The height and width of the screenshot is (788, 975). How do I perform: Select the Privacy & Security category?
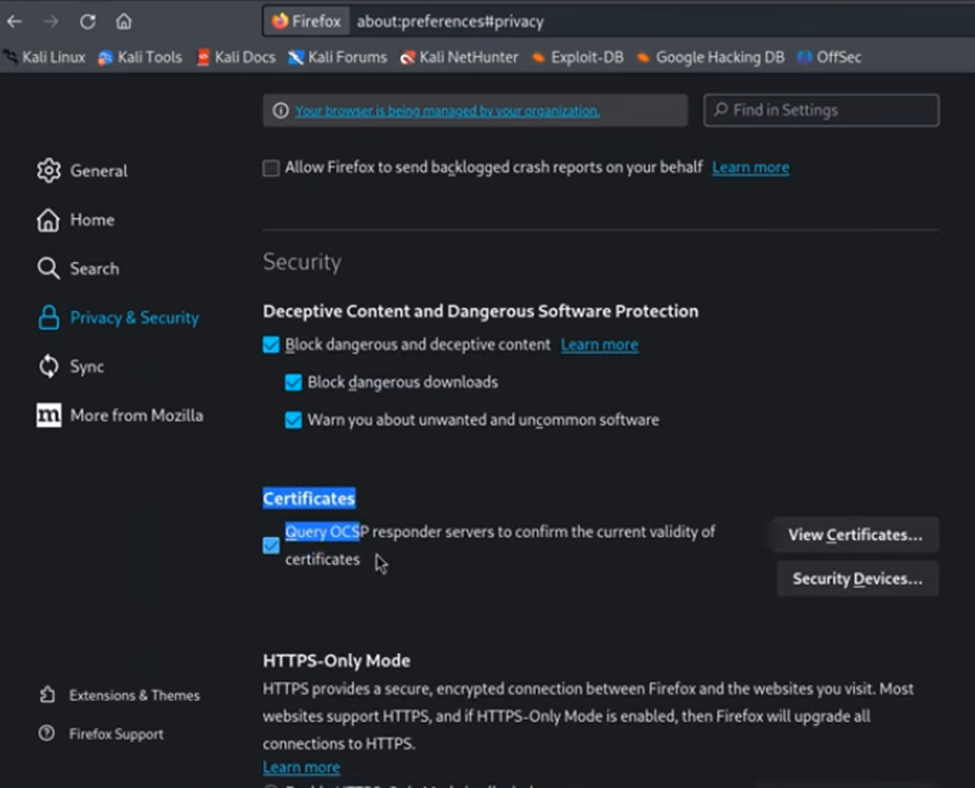134,317
